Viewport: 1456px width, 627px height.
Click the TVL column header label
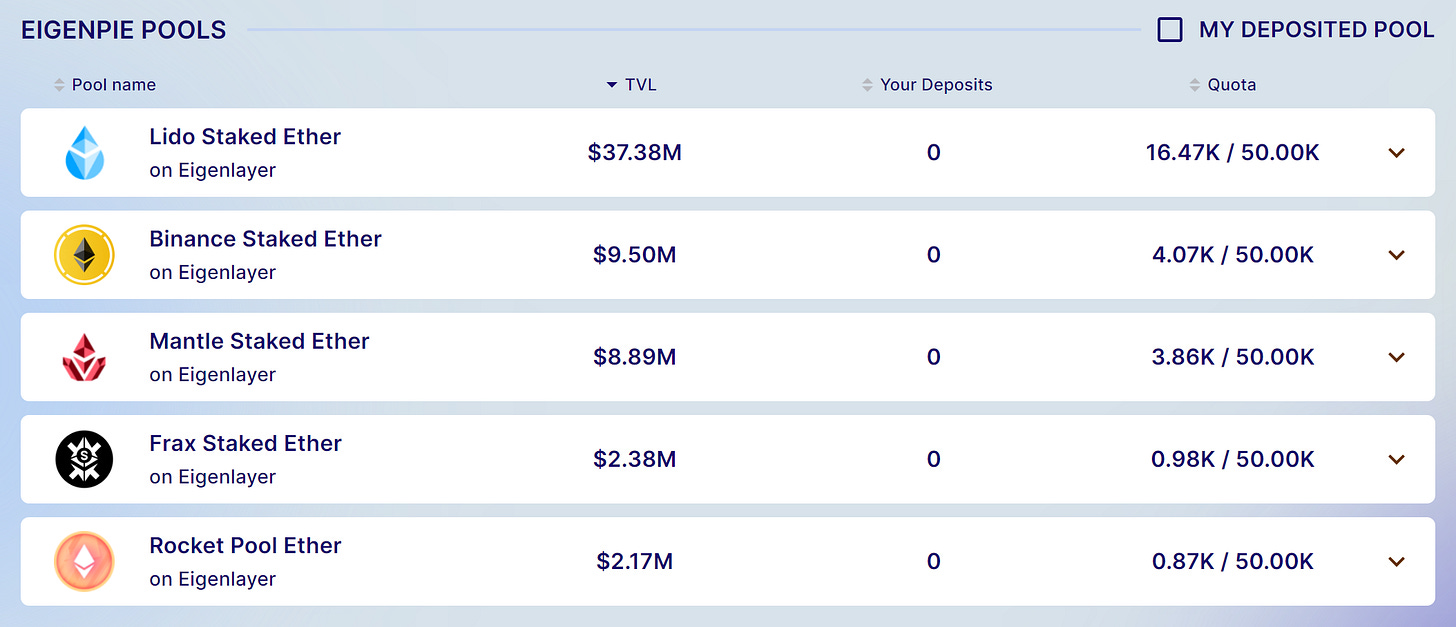641,85
